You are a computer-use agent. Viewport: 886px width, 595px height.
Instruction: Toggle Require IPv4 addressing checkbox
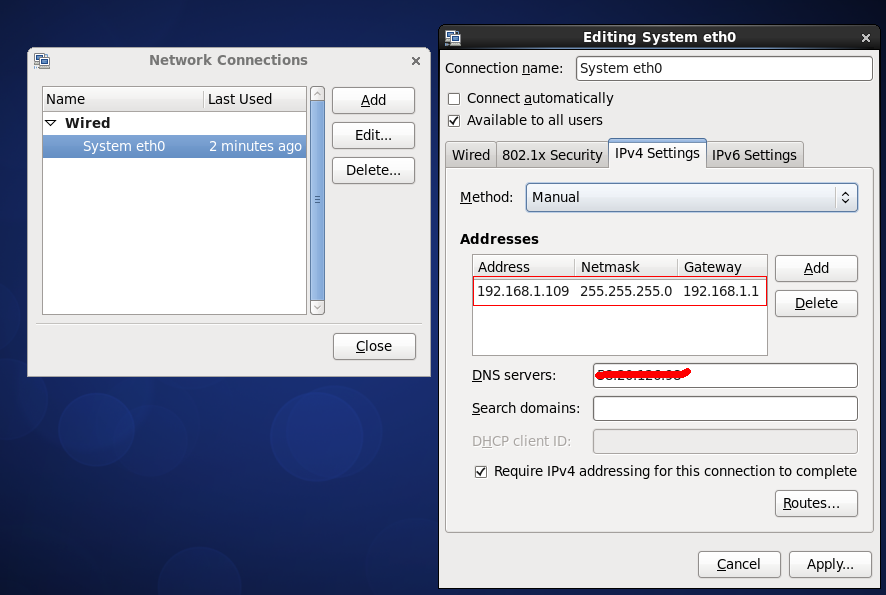[x=481, y=472]
